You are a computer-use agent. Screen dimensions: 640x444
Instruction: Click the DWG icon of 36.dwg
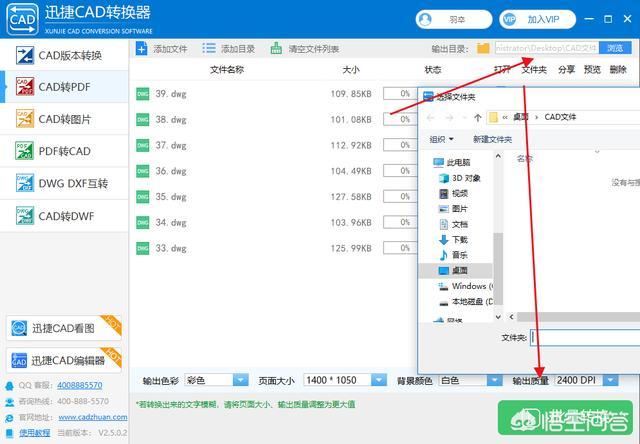[x=142, y=171]
